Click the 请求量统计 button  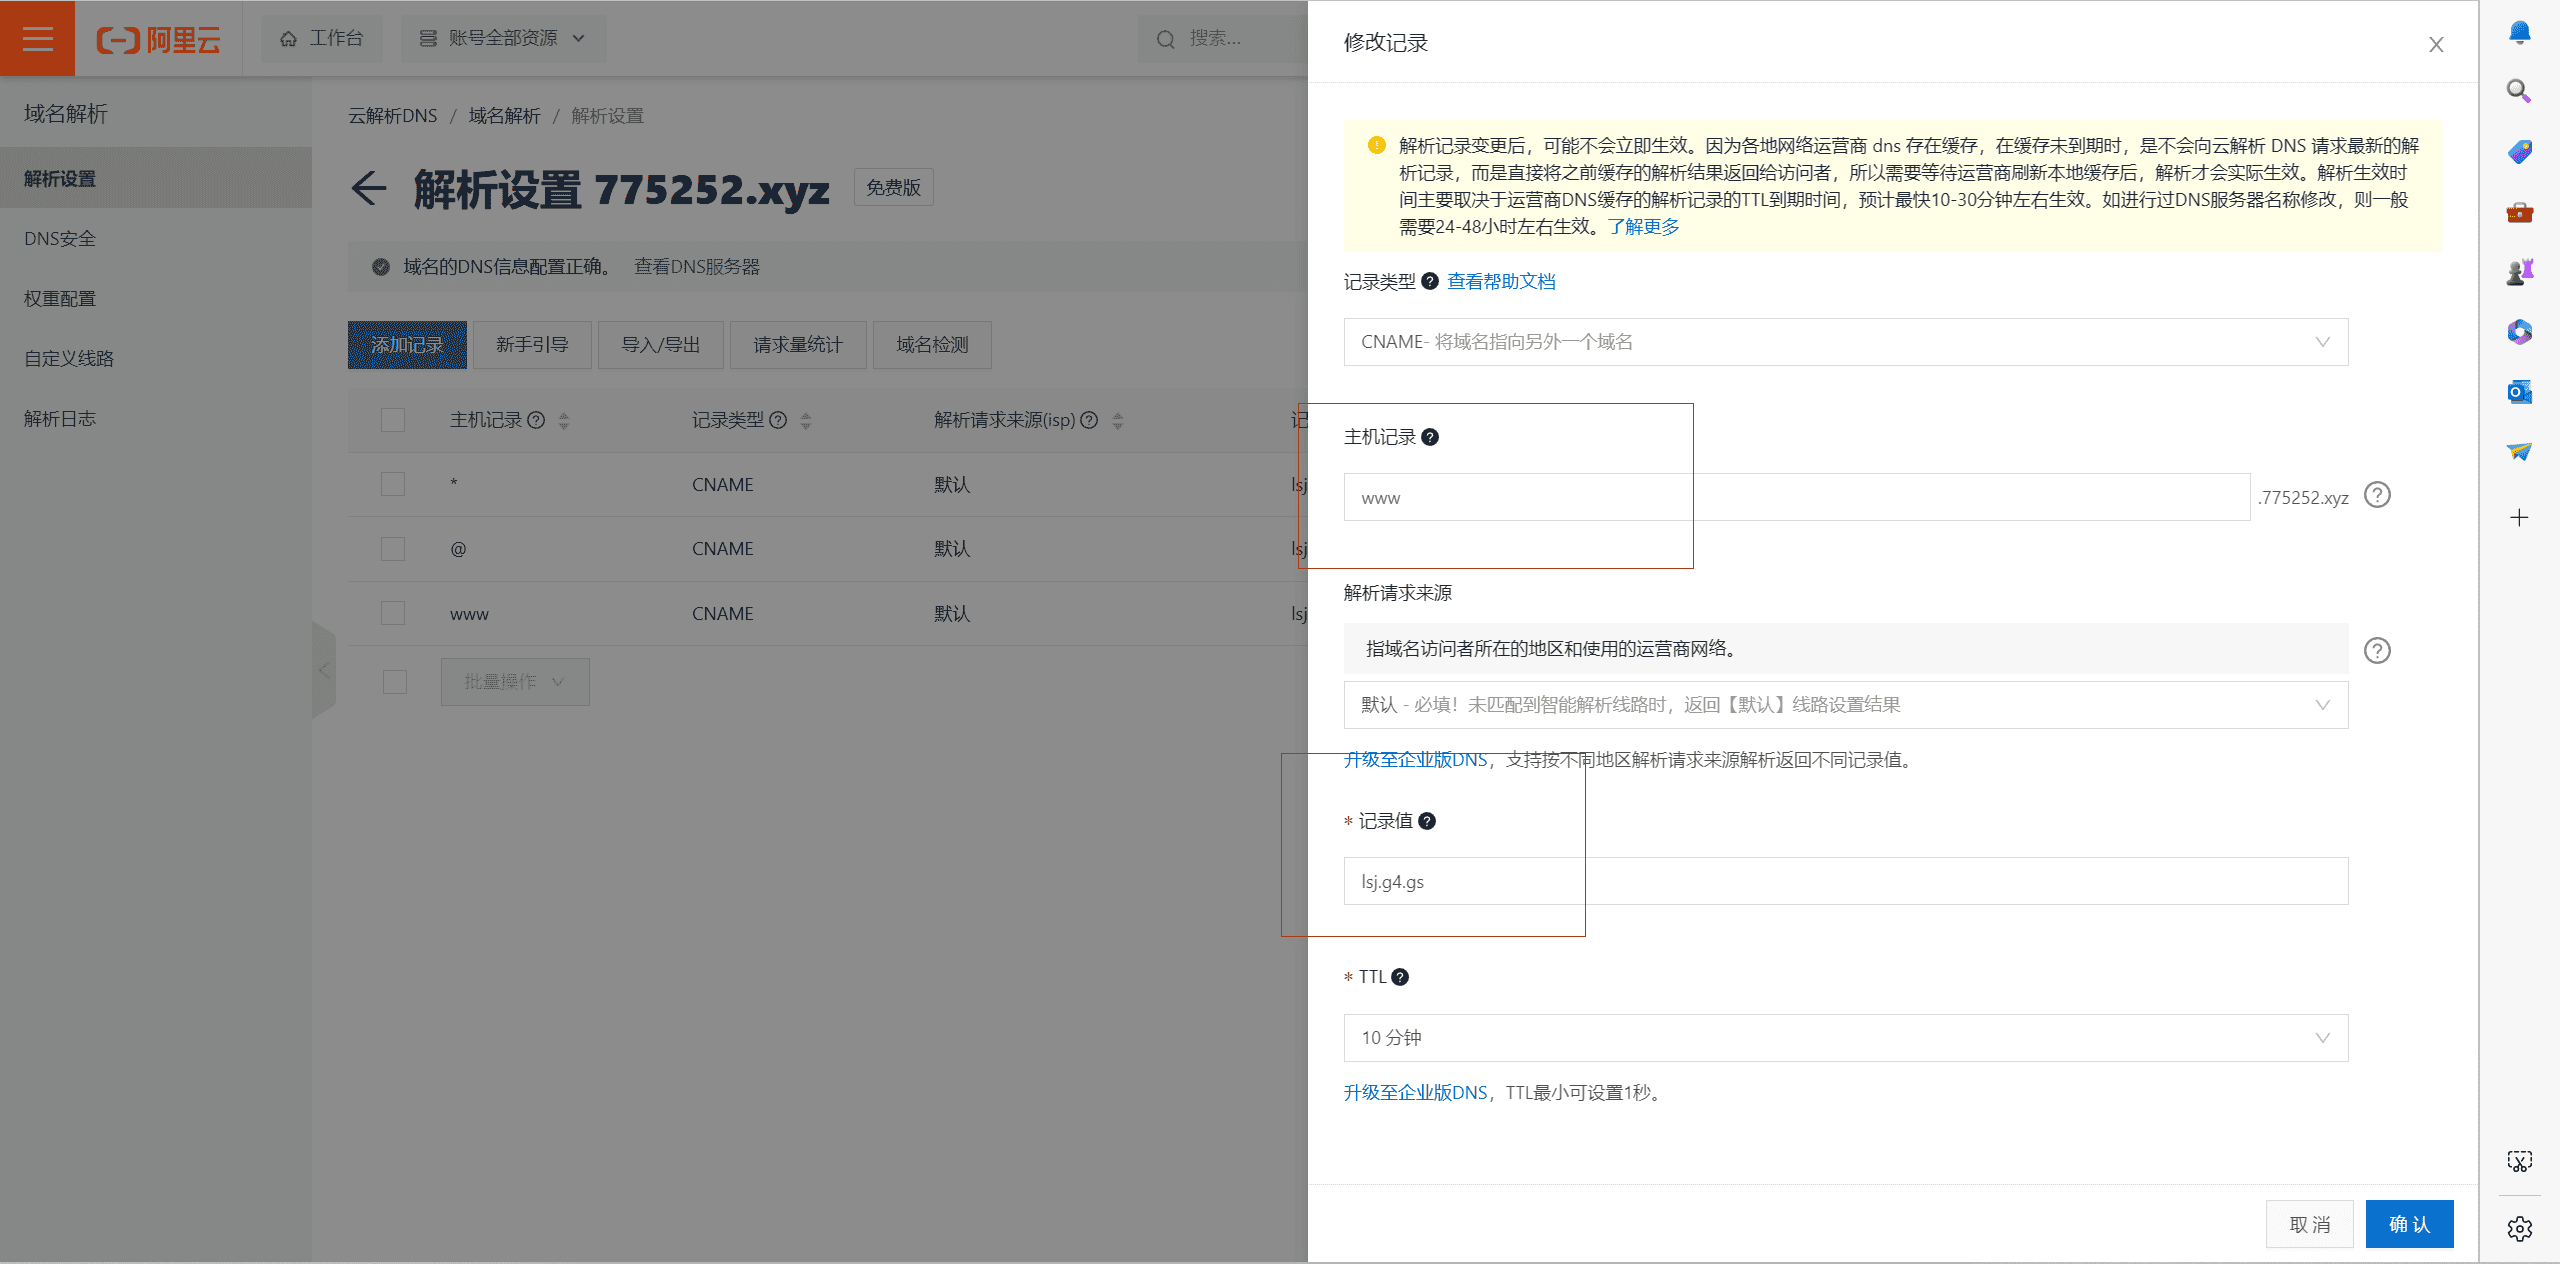click(x=798, y=345)
